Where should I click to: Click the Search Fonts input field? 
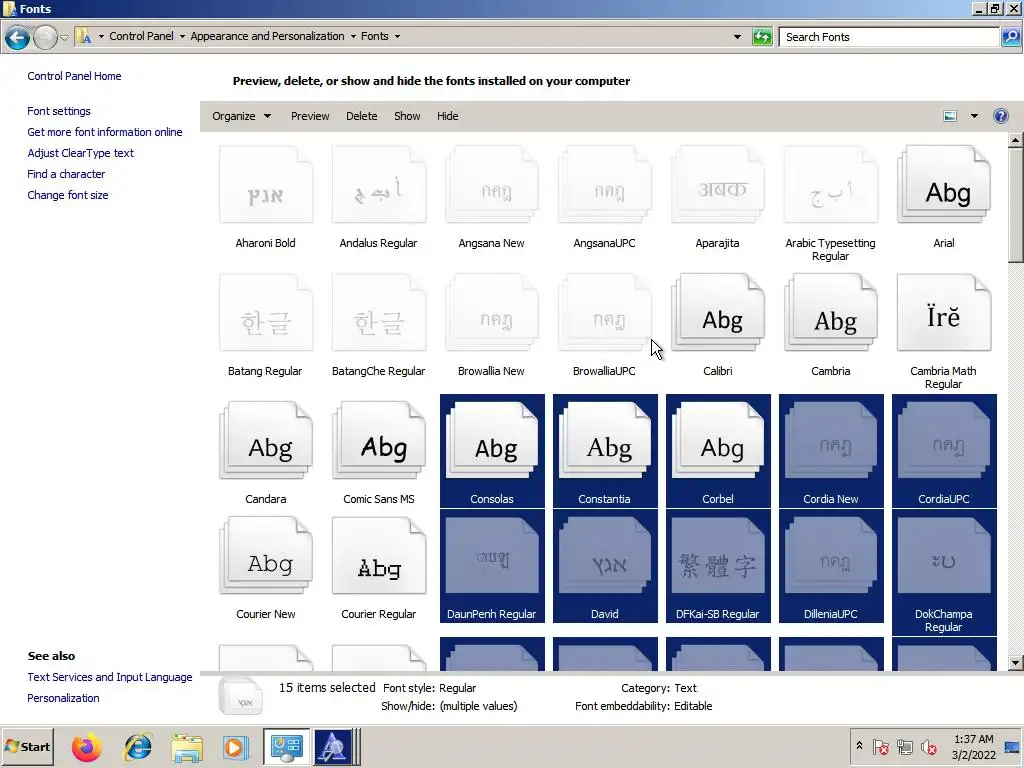tap(889, 37)
